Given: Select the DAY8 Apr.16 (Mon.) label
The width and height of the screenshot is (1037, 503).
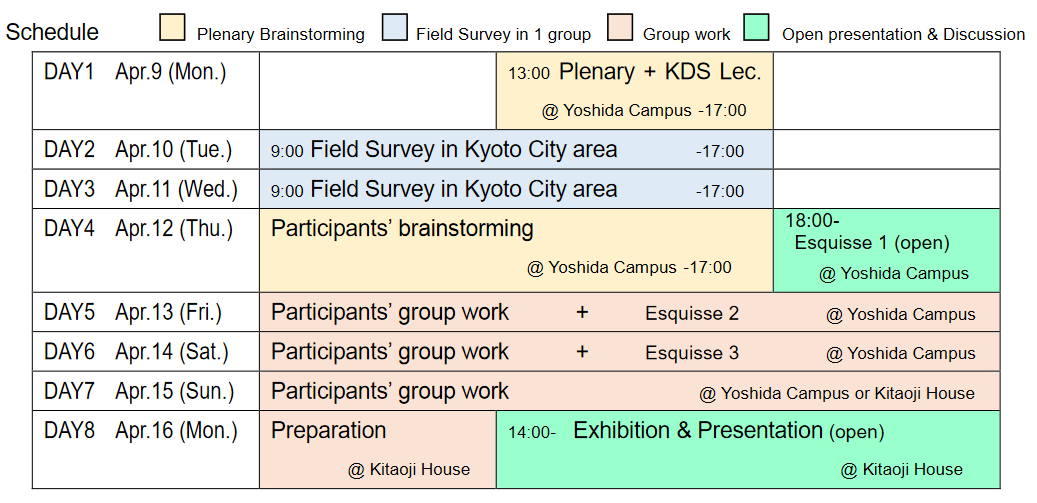Looking at the screenshot, I should tap(141, 431).
